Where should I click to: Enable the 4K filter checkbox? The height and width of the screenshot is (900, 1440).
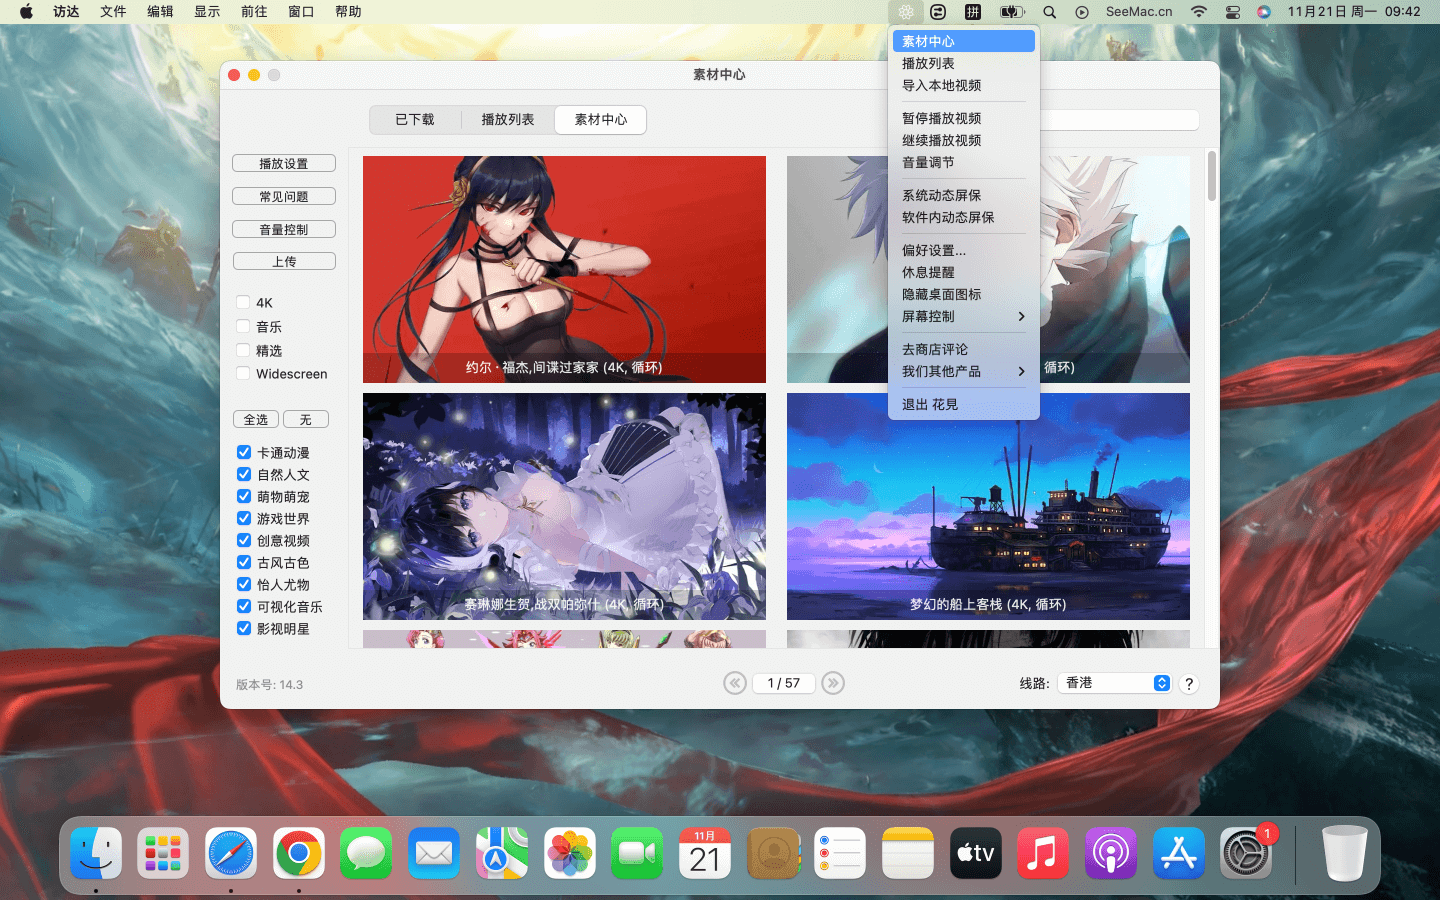tap(243, 302)
